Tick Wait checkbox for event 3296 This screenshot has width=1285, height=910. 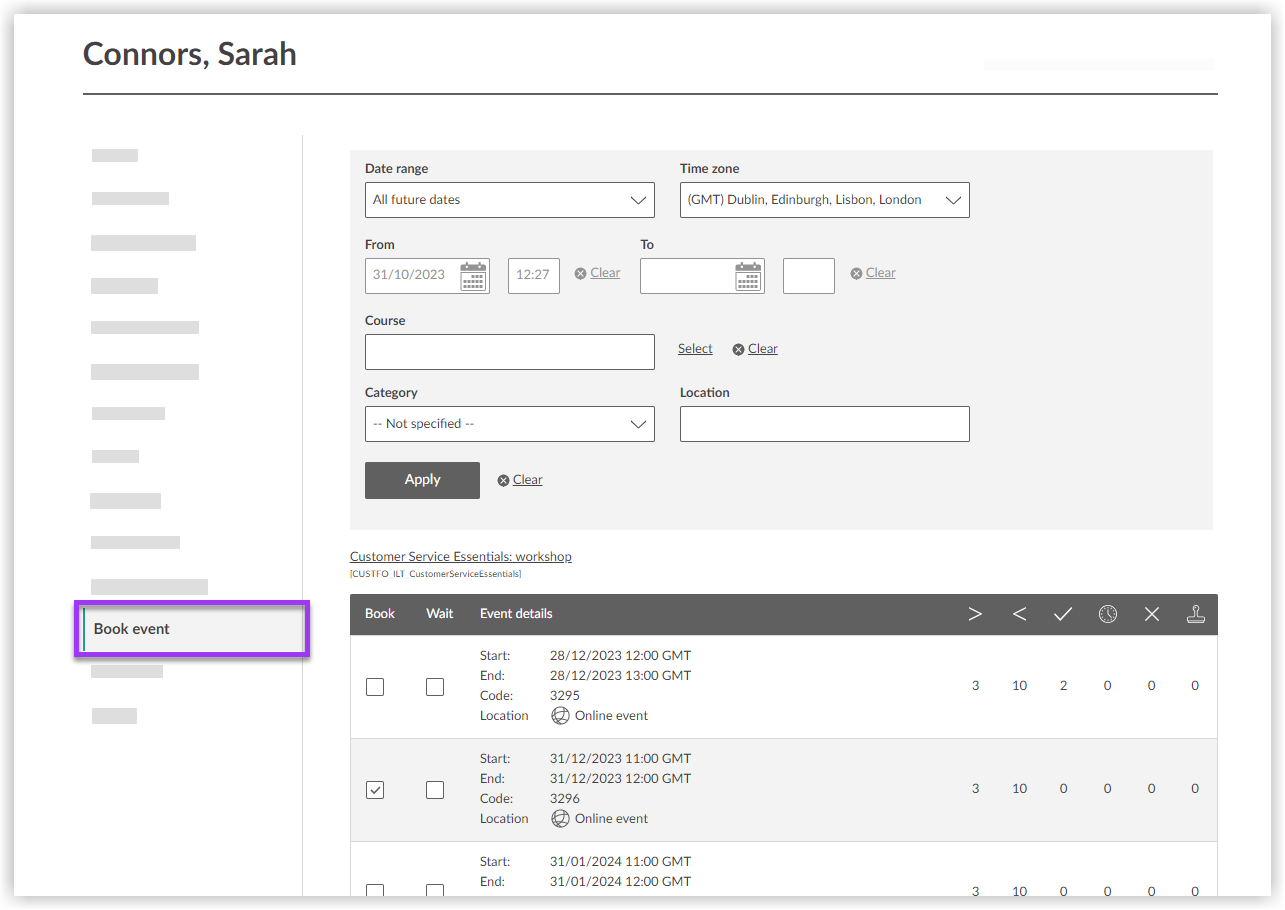pos(435,790)
